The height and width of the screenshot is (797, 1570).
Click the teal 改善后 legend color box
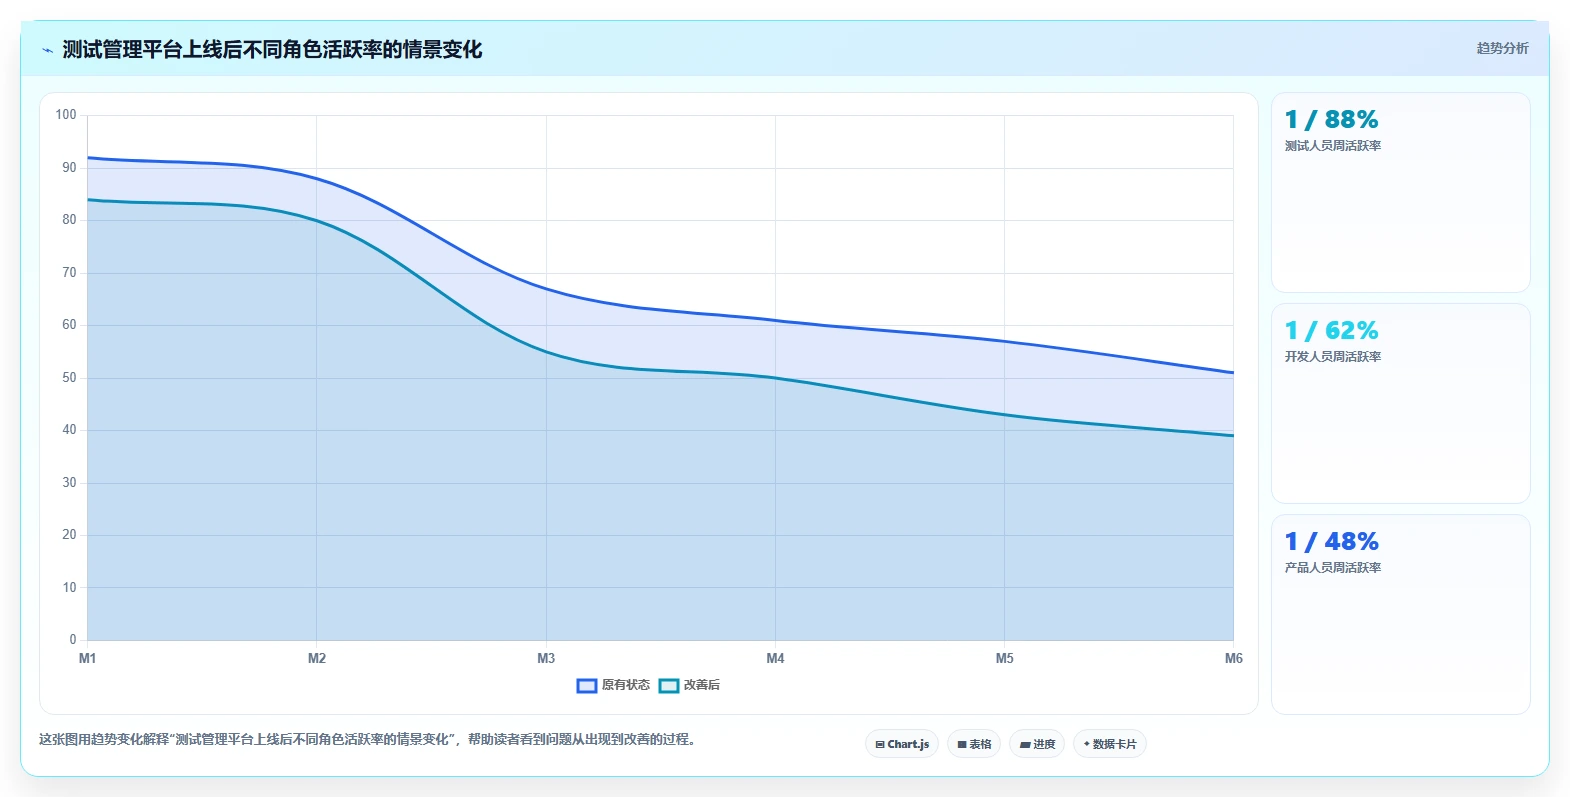point(669,685)
